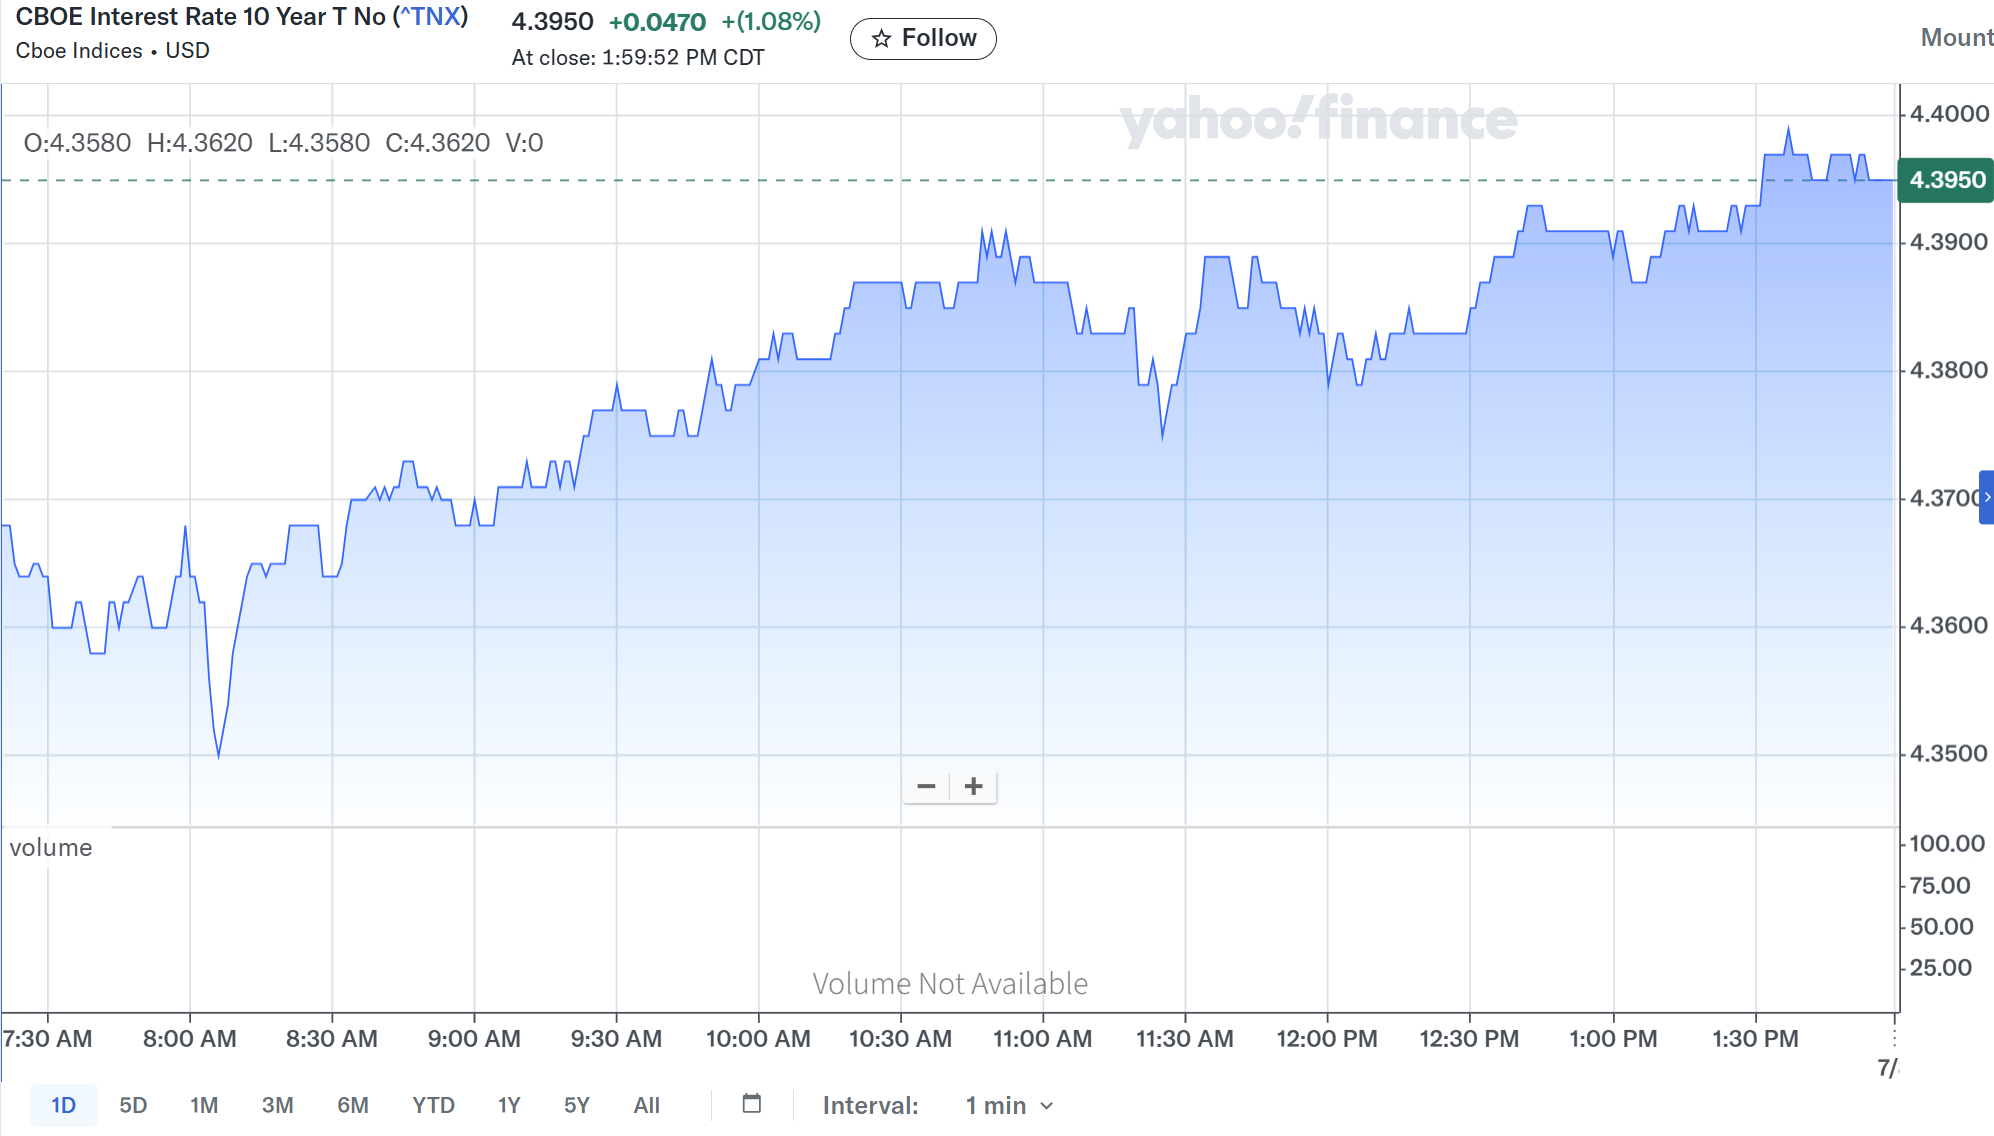Click the 4.3950 quote price in header

[552, 21]
